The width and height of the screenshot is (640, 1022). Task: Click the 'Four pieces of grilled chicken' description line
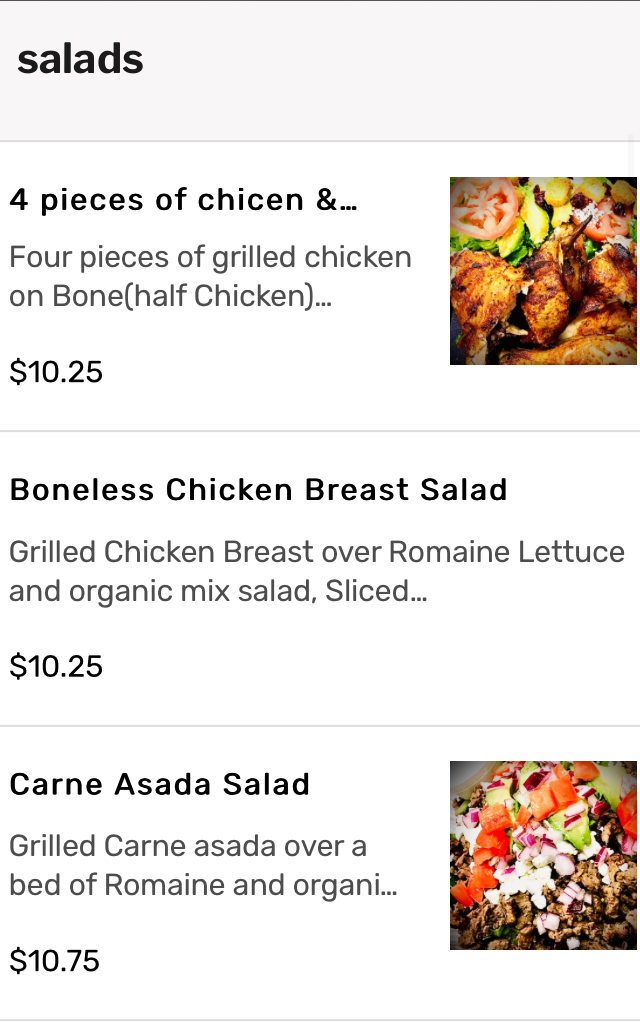210,257
